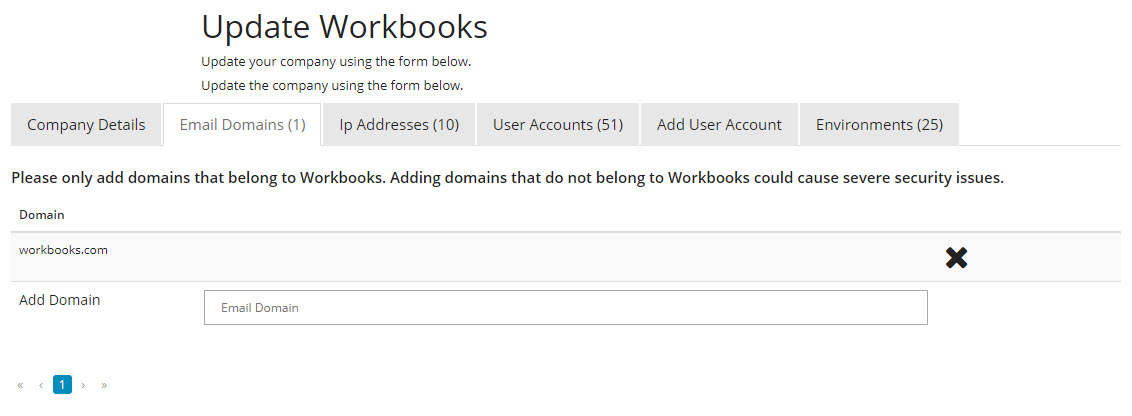View the Environments (25) tab
Screen dimensions: 1132x416
click(x=879, y=124)
